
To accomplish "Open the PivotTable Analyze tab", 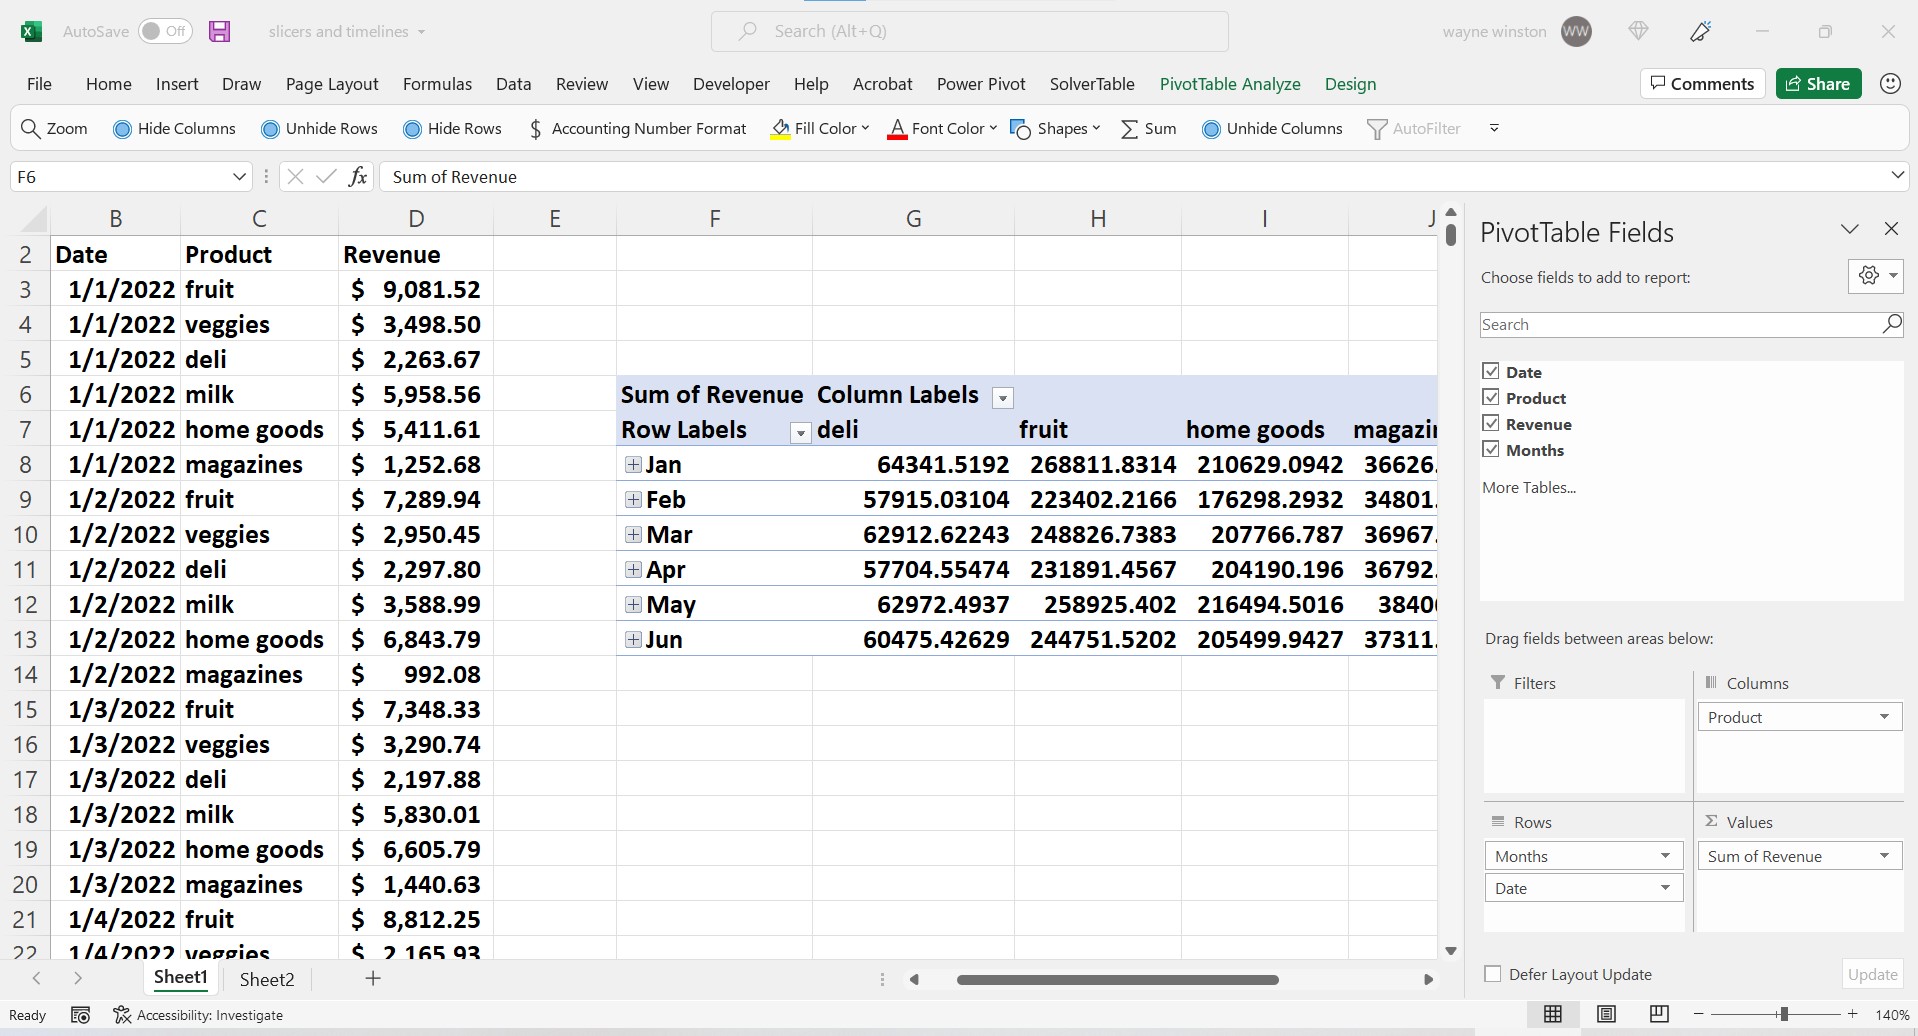I will (x=1229, y=84).
